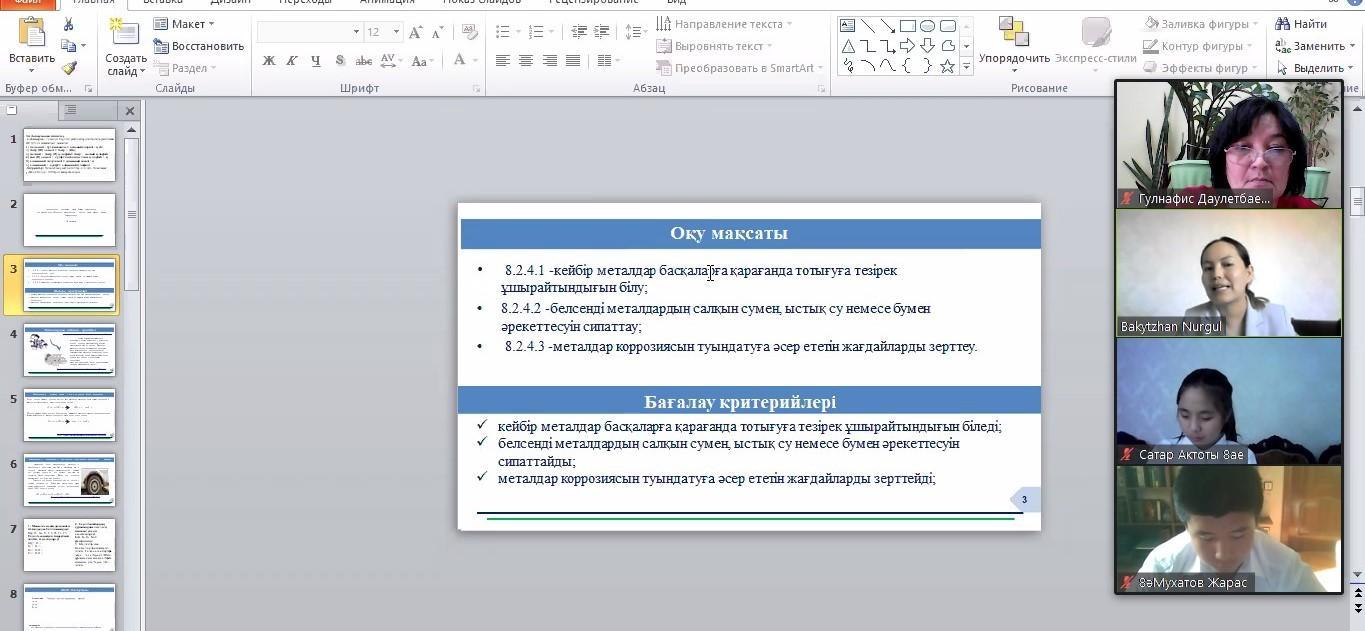
Task: Click the bulleted list icon
Action: coord(503,32)
